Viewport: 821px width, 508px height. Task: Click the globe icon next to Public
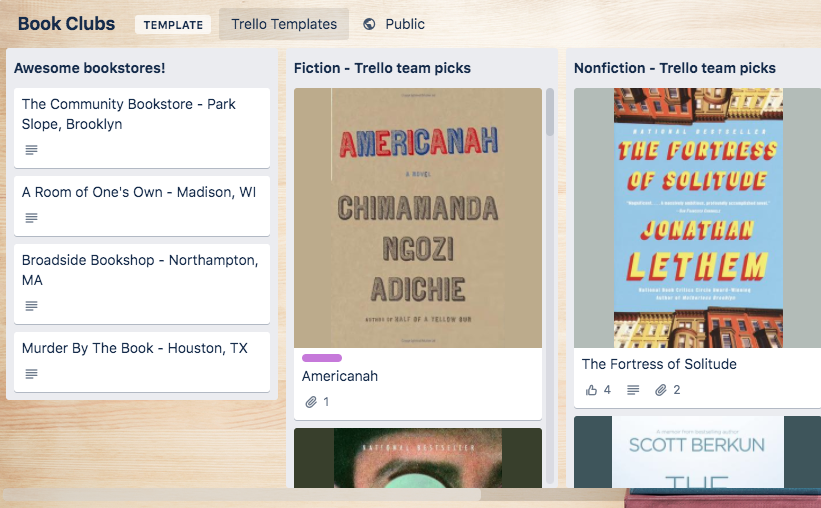tap(369, 24)
